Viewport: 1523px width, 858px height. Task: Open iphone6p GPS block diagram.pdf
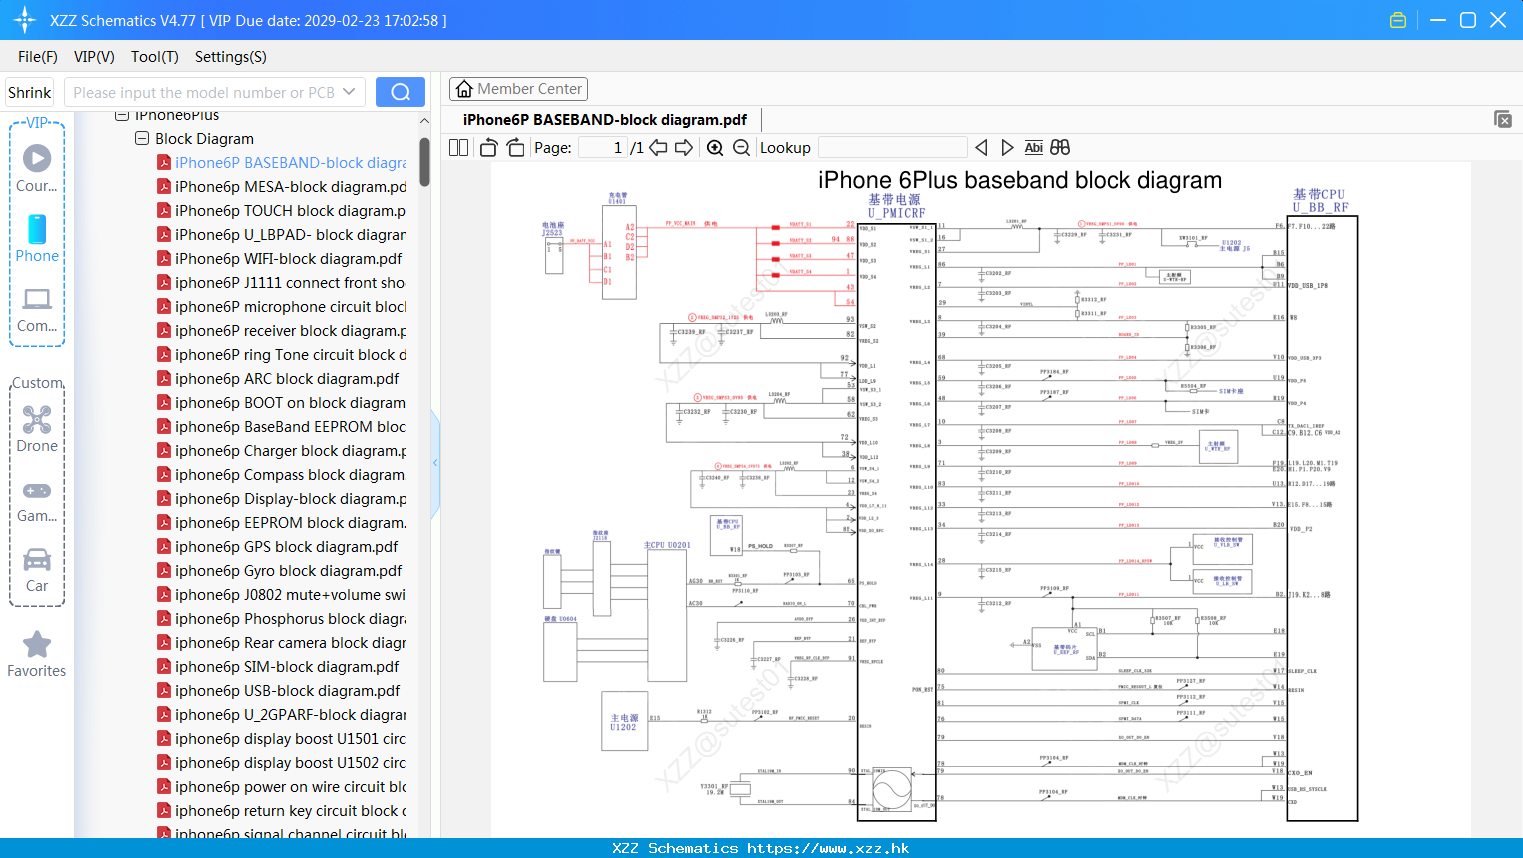click(278, 546)
